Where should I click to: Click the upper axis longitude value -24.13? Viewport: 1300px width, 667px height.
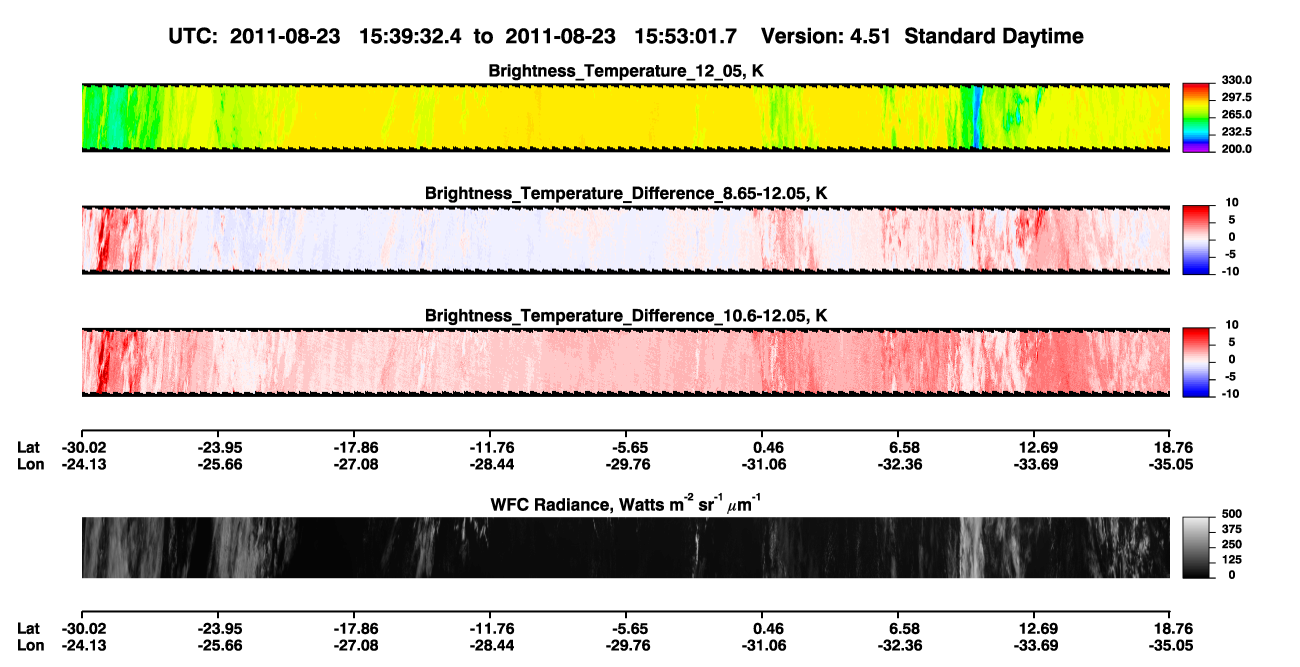[82, 464]
